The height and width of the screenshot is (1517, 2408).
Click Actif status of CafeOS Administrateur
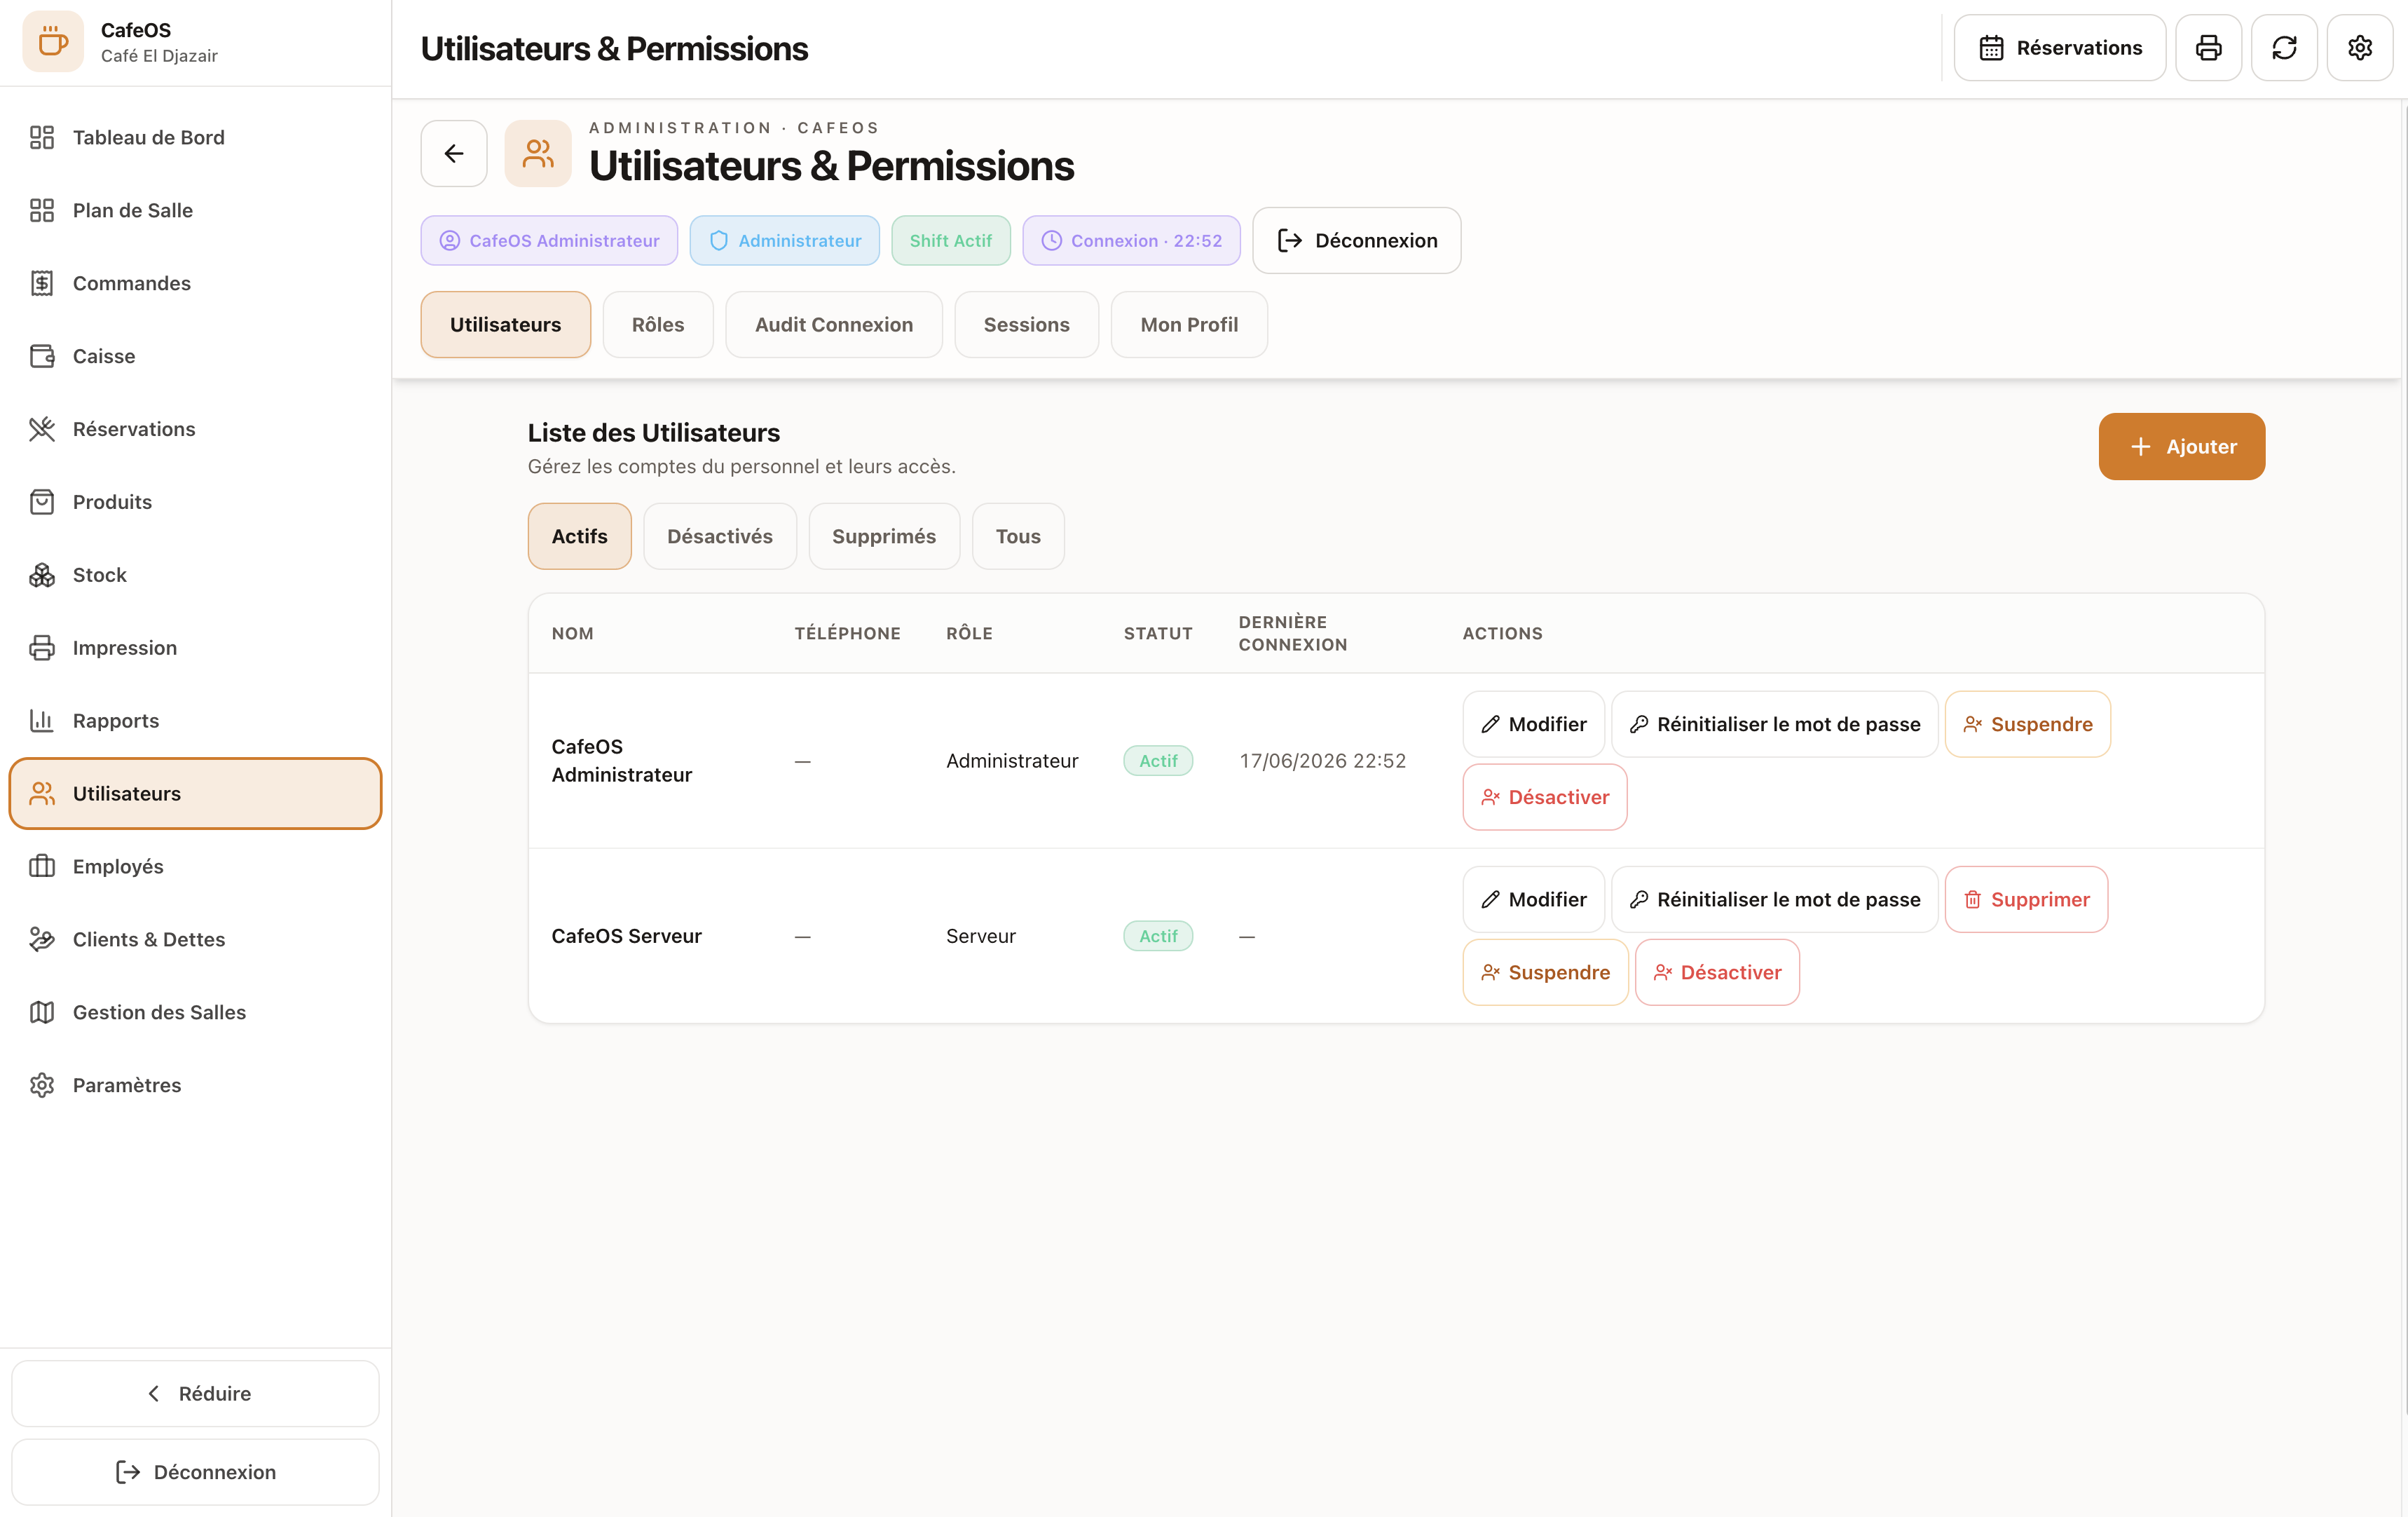click(1158, 761)
